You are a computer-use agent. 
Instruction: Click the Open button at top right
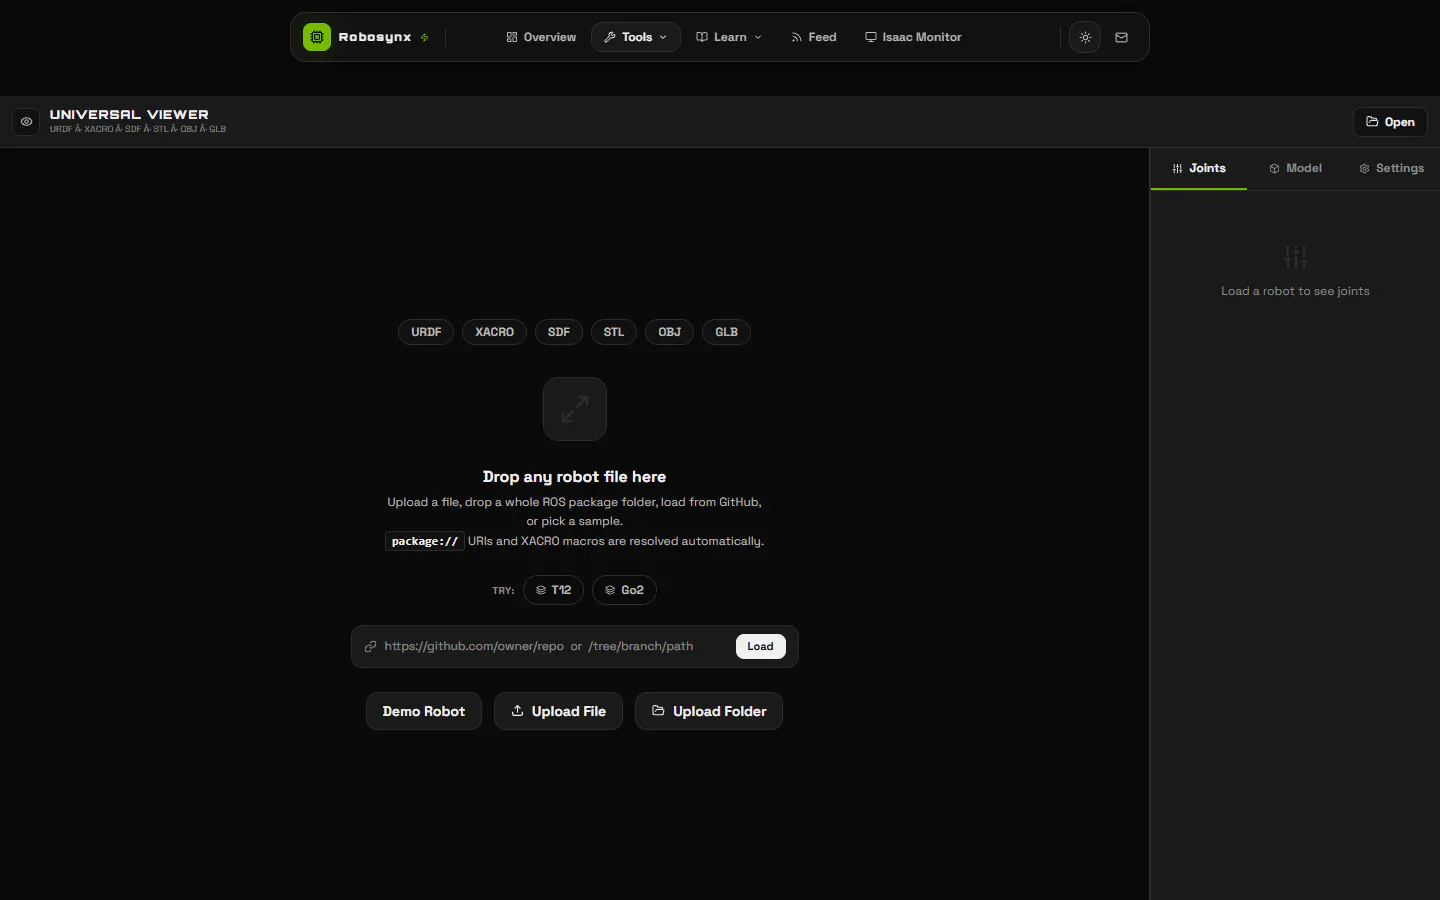(x=1390, y=122)
